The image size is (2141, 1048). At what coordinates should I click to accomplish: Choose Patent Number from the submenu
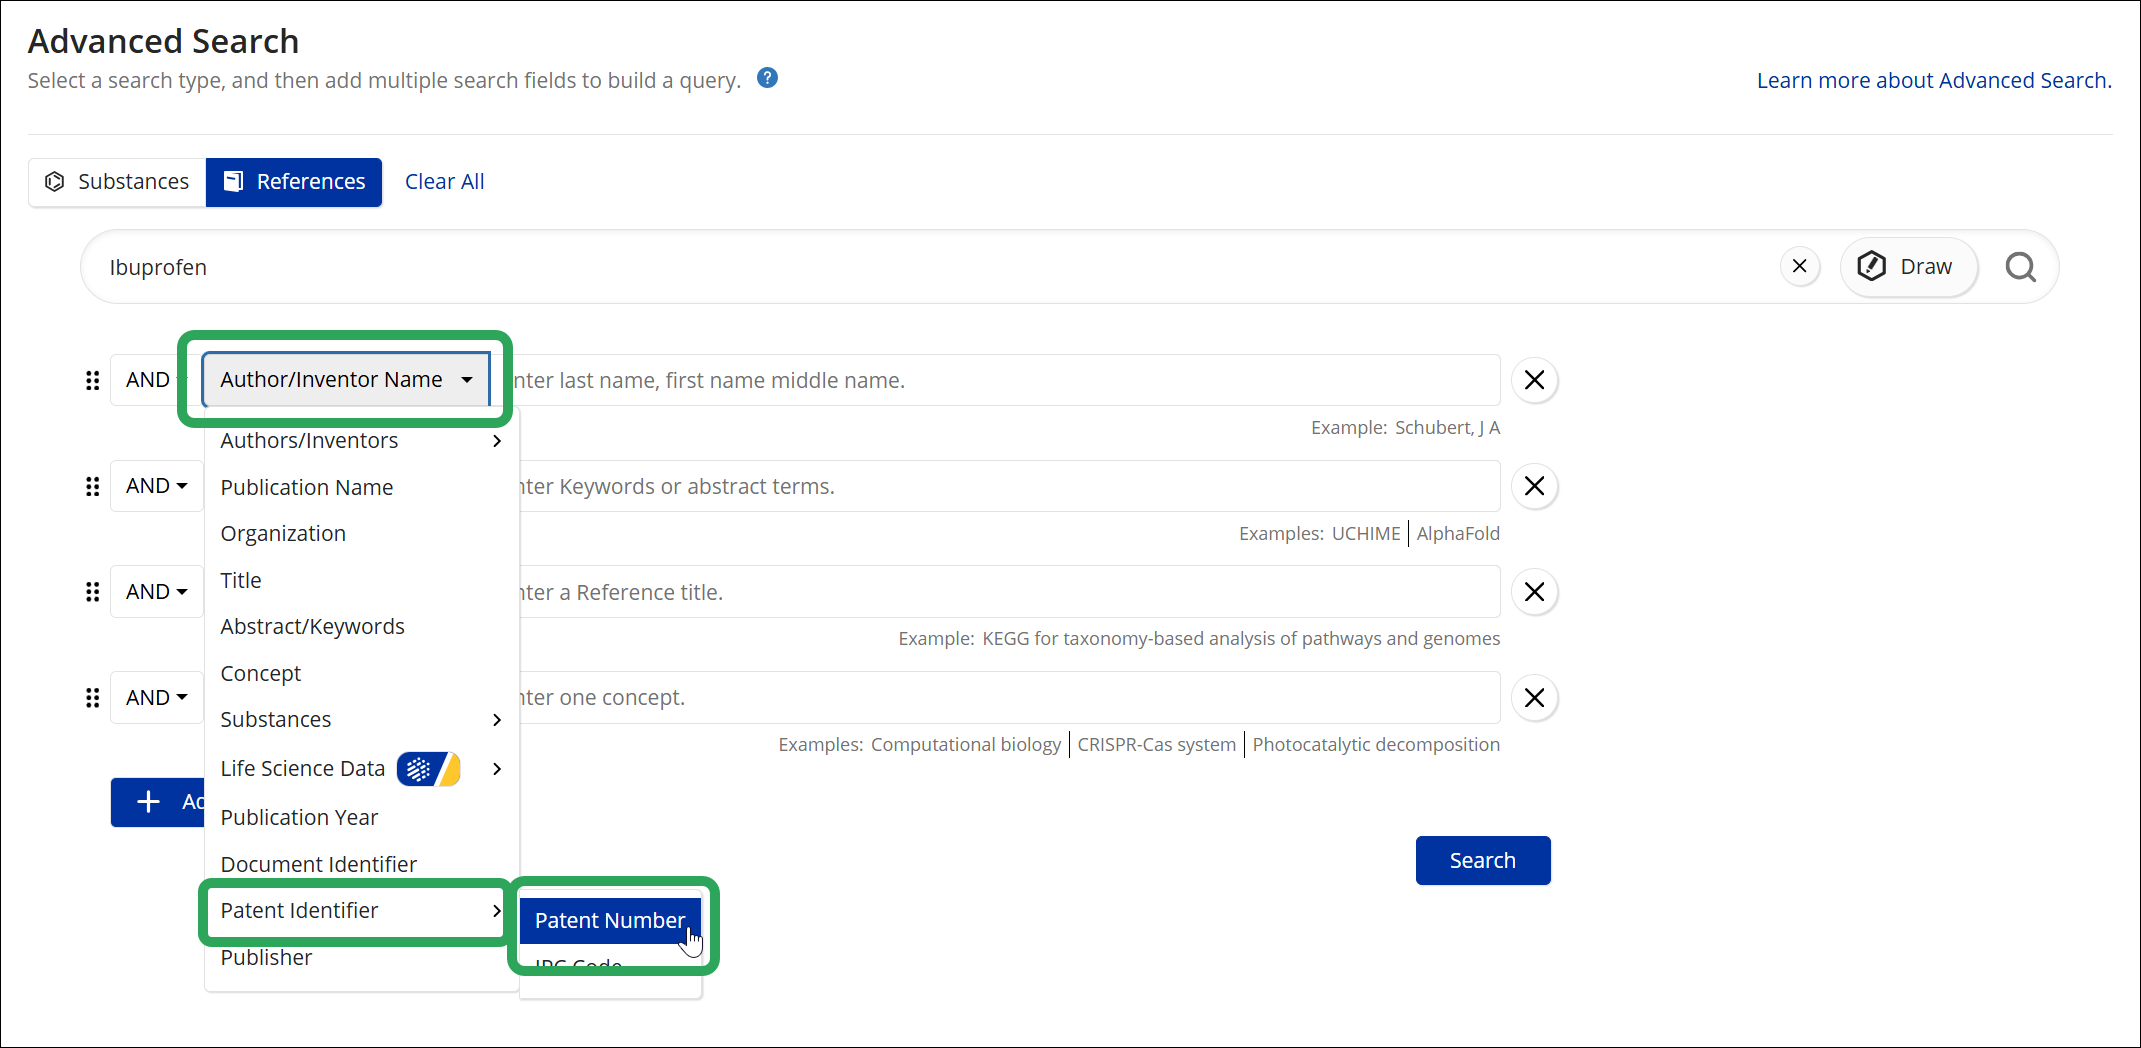(x=610, y=920)
